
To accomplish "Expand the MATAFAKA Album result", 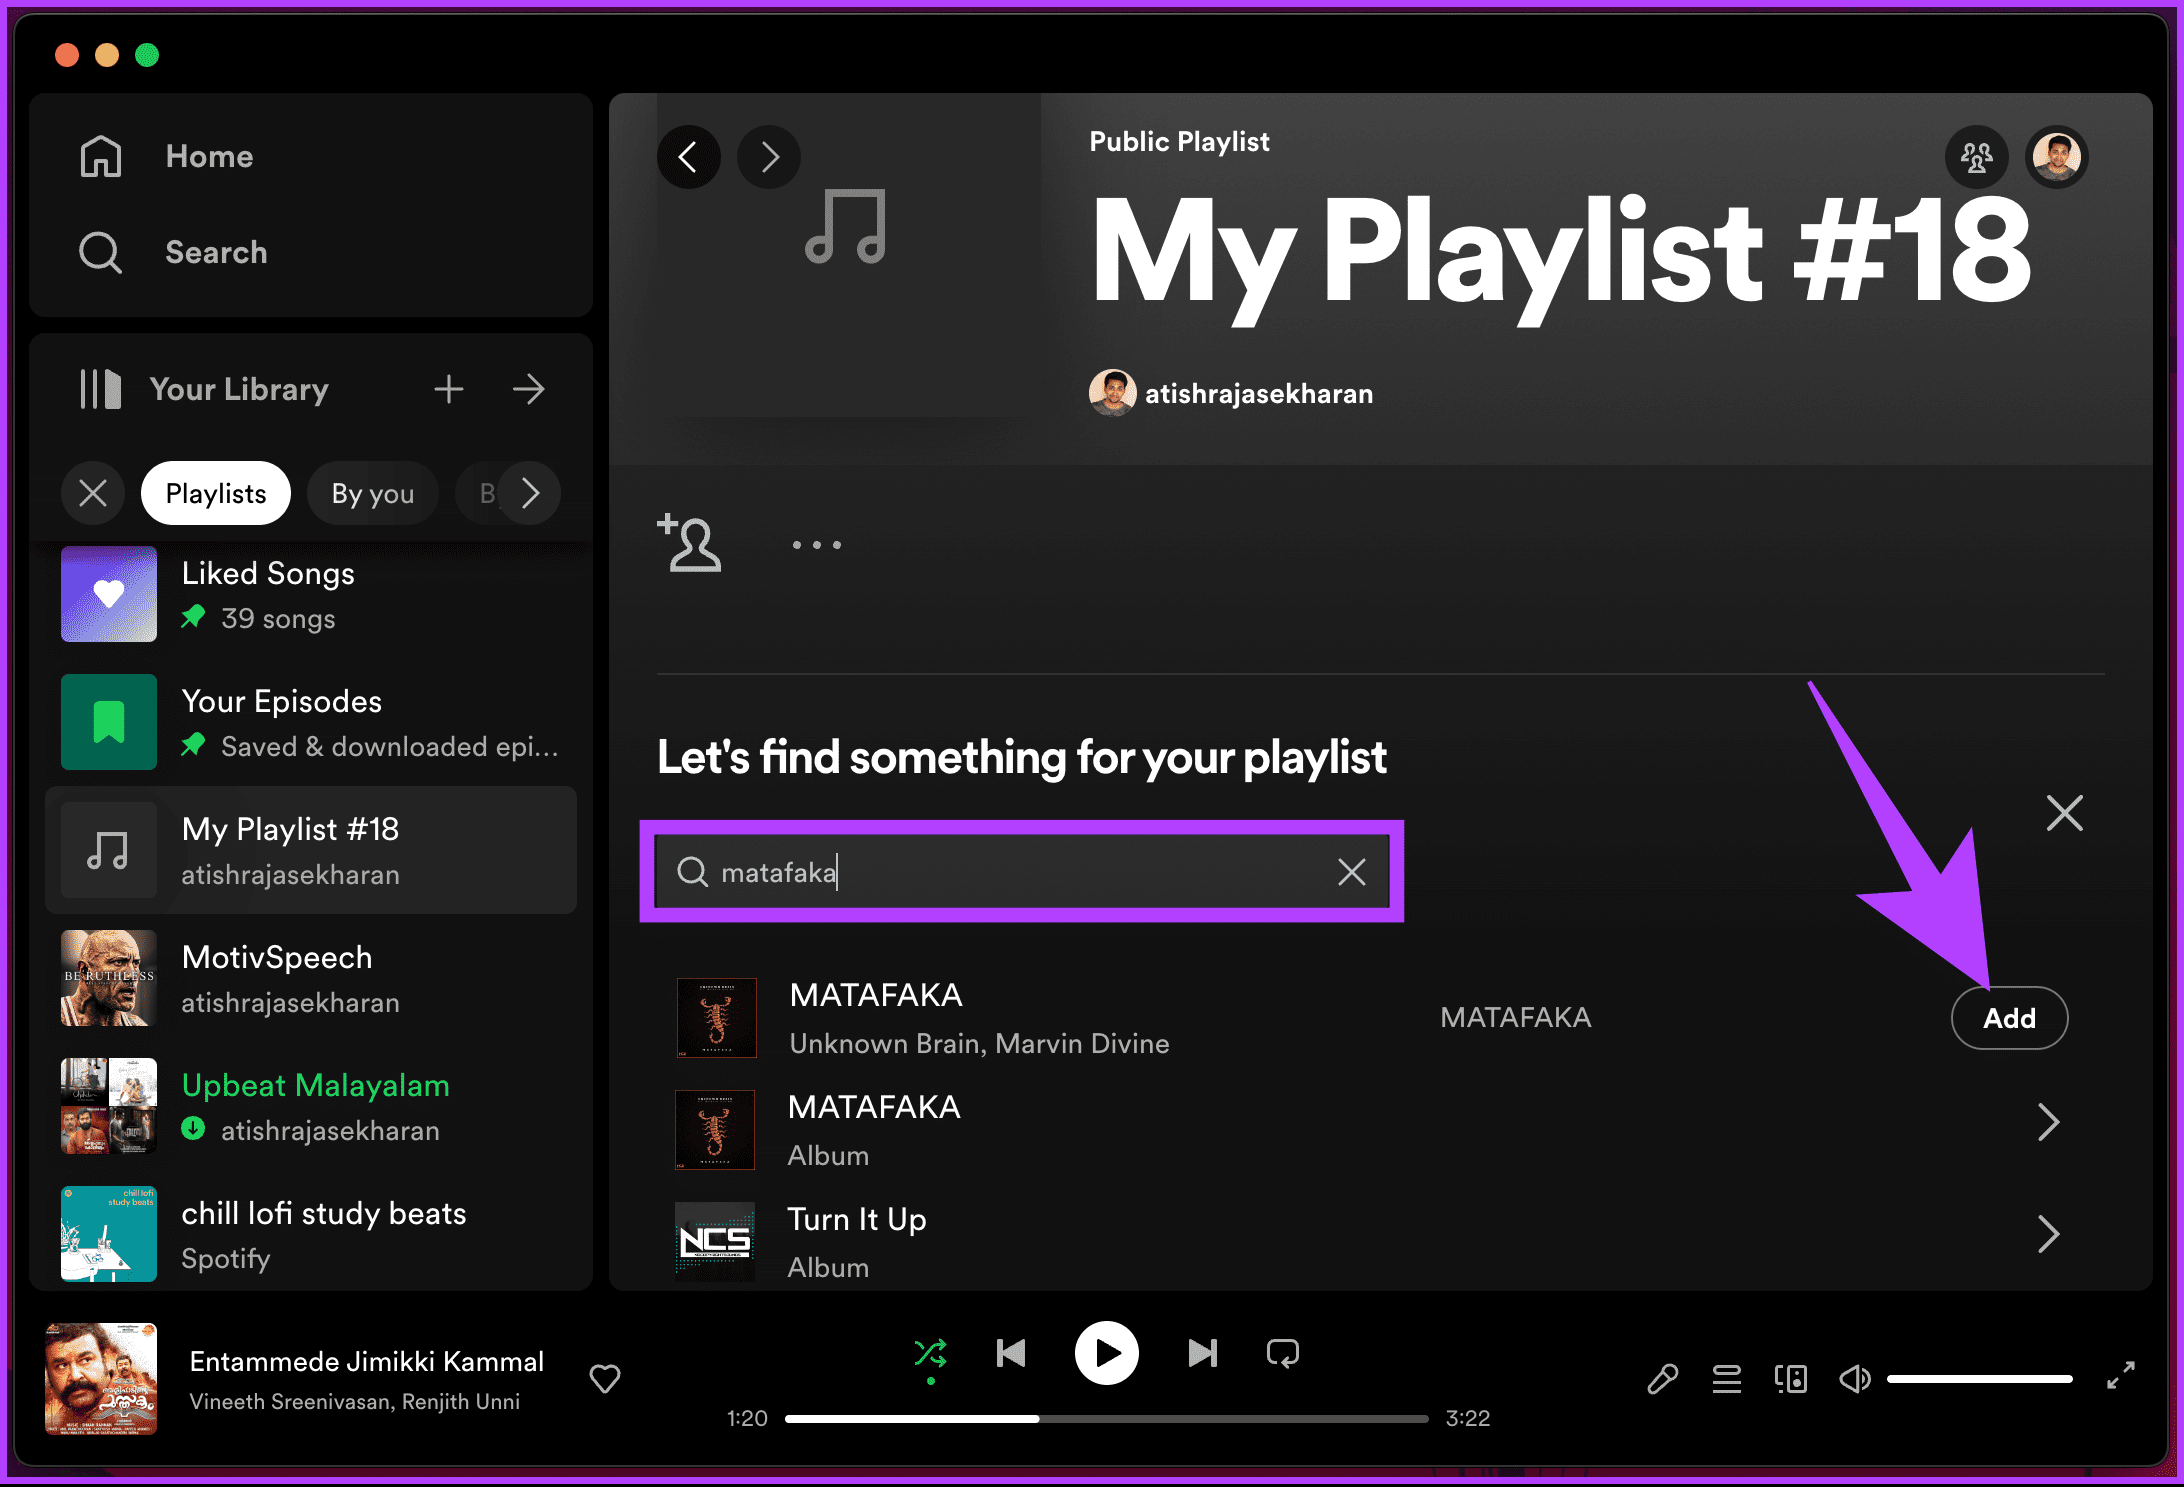I will tap(2048, 1122).
